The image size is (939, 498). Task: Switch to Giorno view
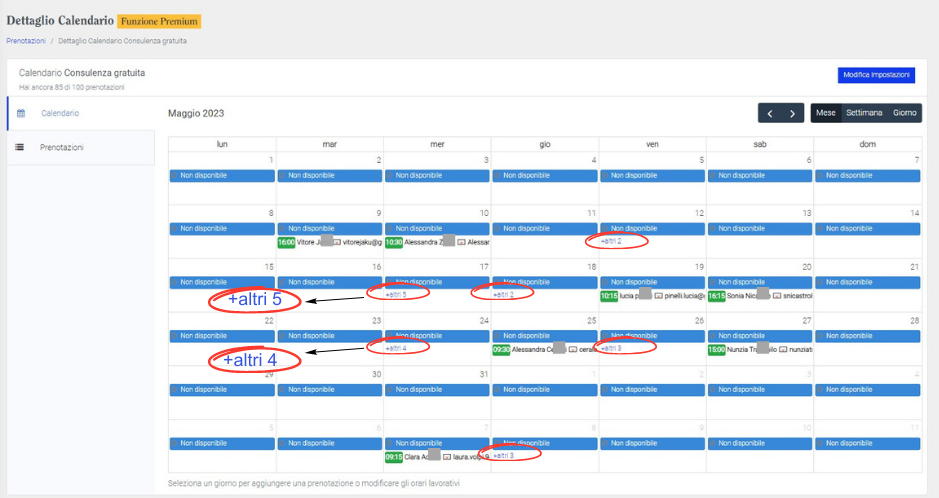904,113
